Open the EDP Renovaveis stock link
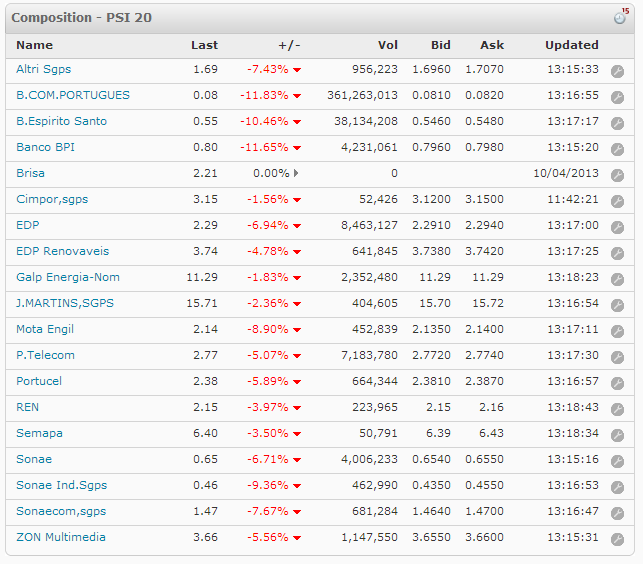The image size is (643, 564). click(x=63, y=251)
